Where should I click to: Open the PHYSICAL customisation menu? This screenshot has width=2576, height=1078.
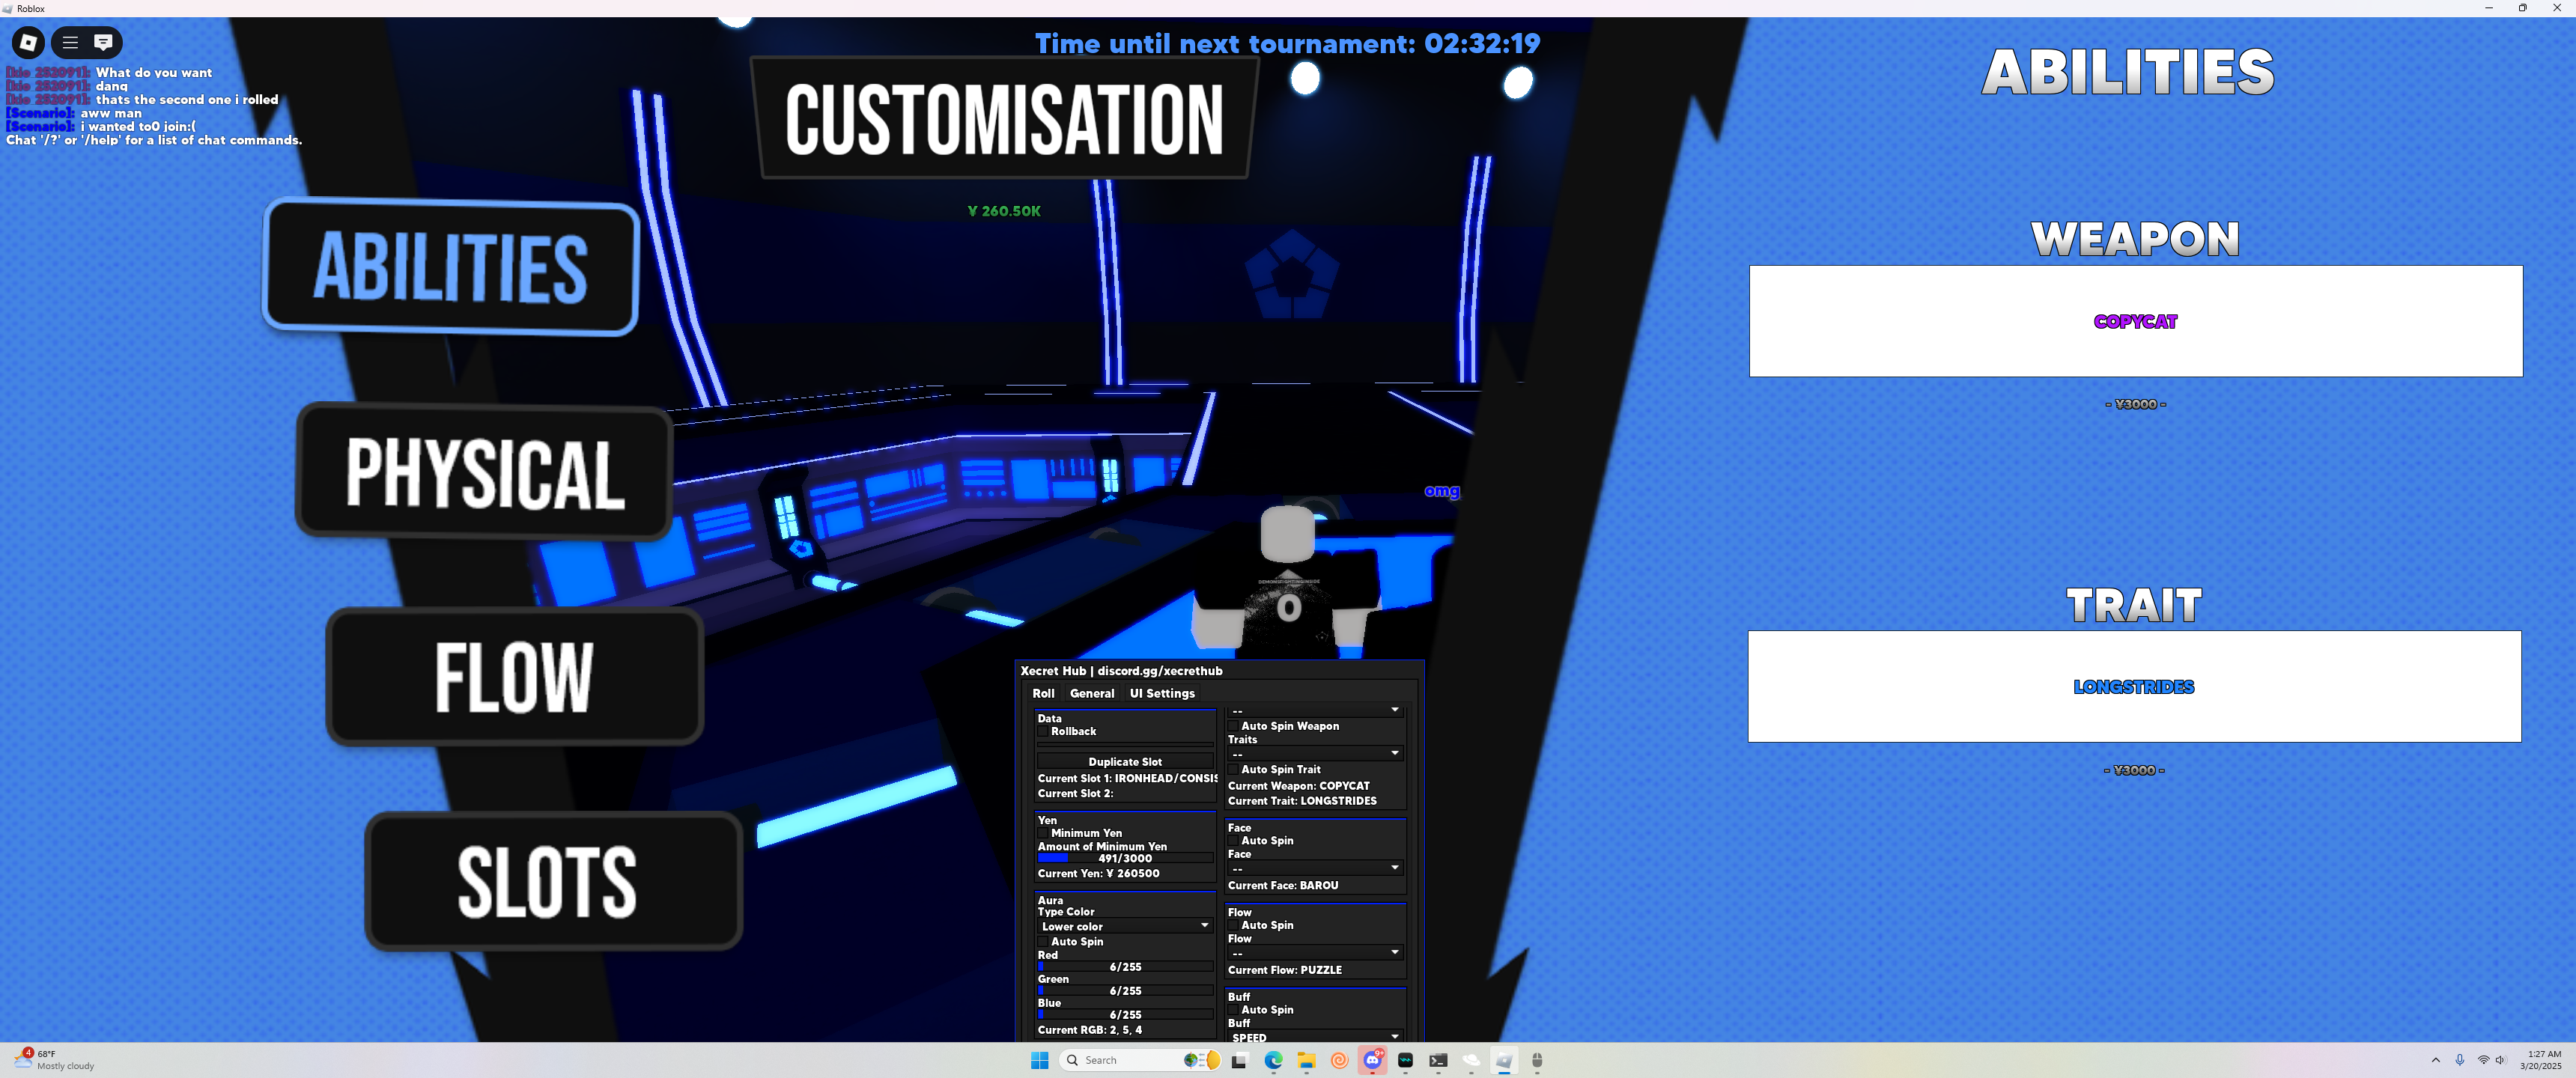click(484, 472)
